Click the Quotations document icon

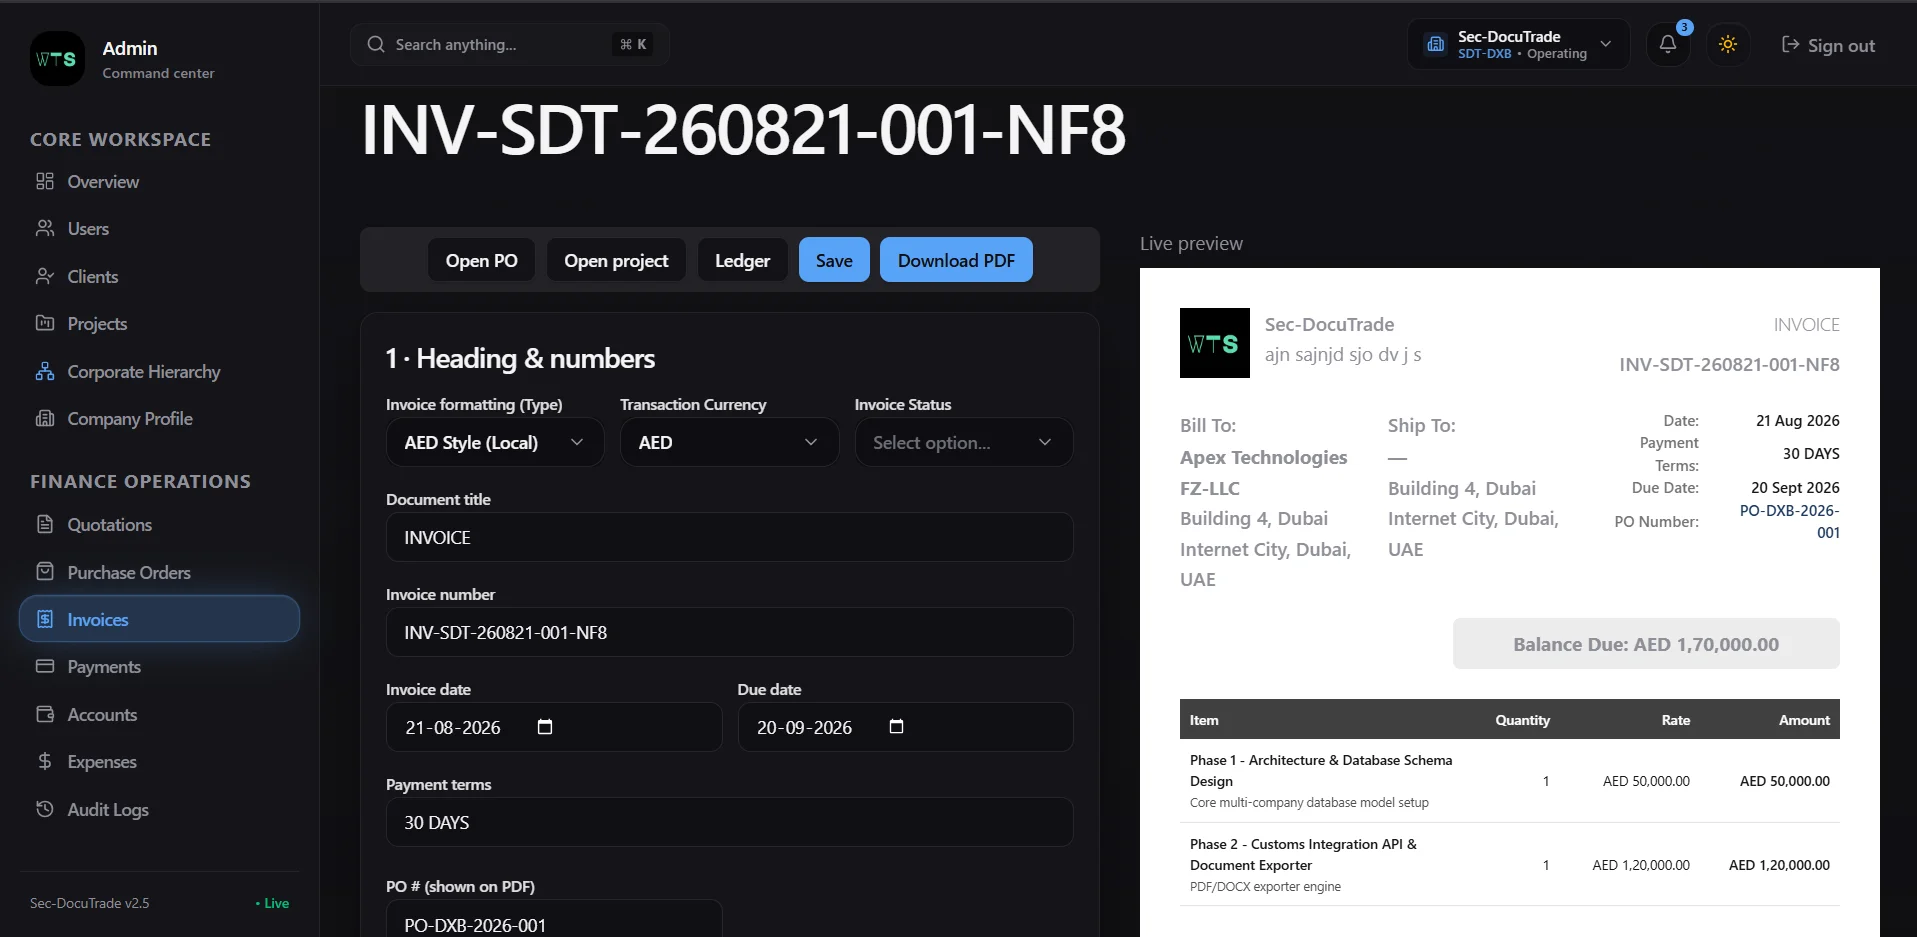click(45, 524)
